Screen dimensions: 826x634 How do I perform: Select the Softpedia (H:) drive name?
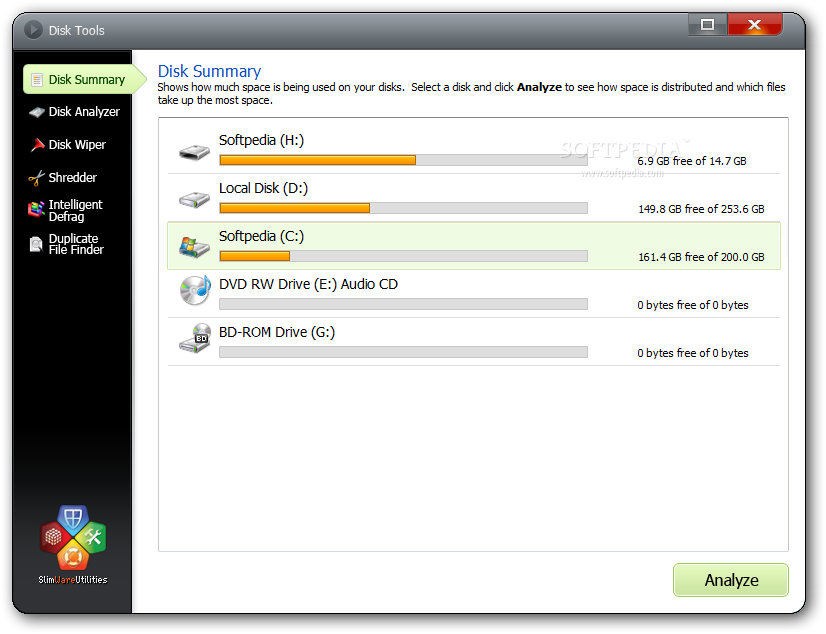261,140
